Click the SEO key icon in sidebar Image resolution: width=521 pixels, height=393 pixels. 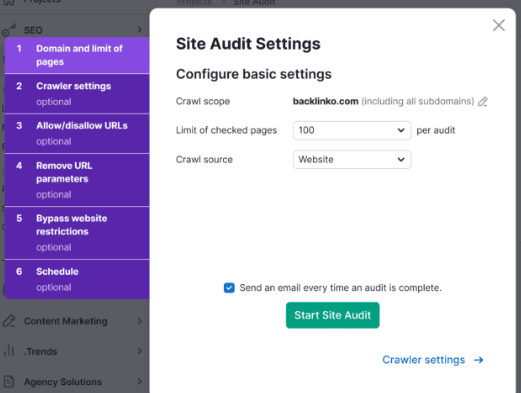point(9,30)
